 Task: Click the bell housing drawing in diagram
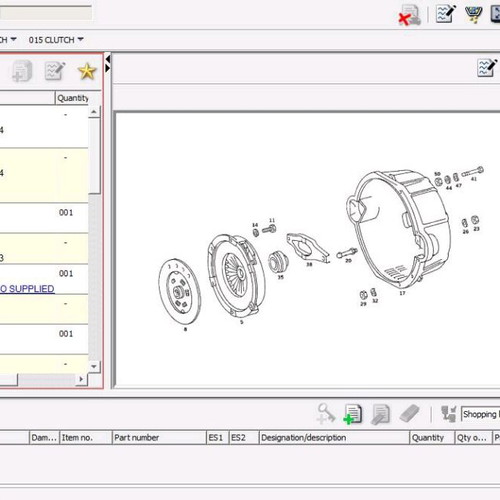(398, 228)
